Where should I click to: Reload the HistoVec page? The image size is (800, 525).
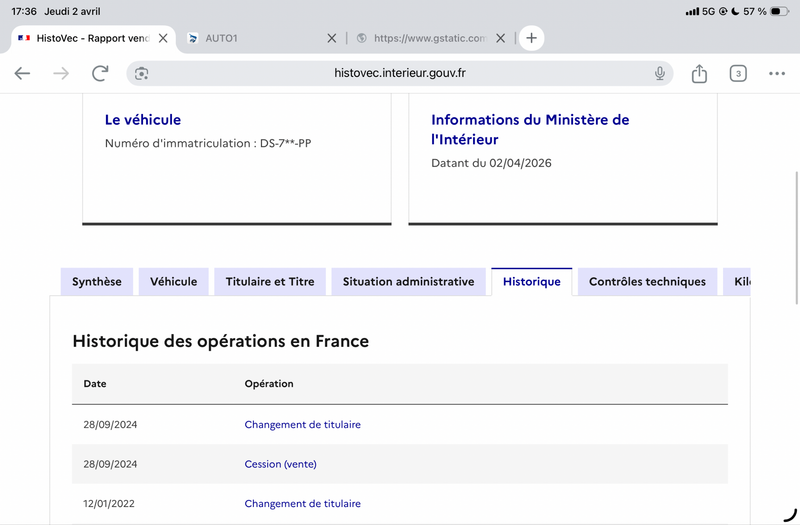[x=100, y=73]
